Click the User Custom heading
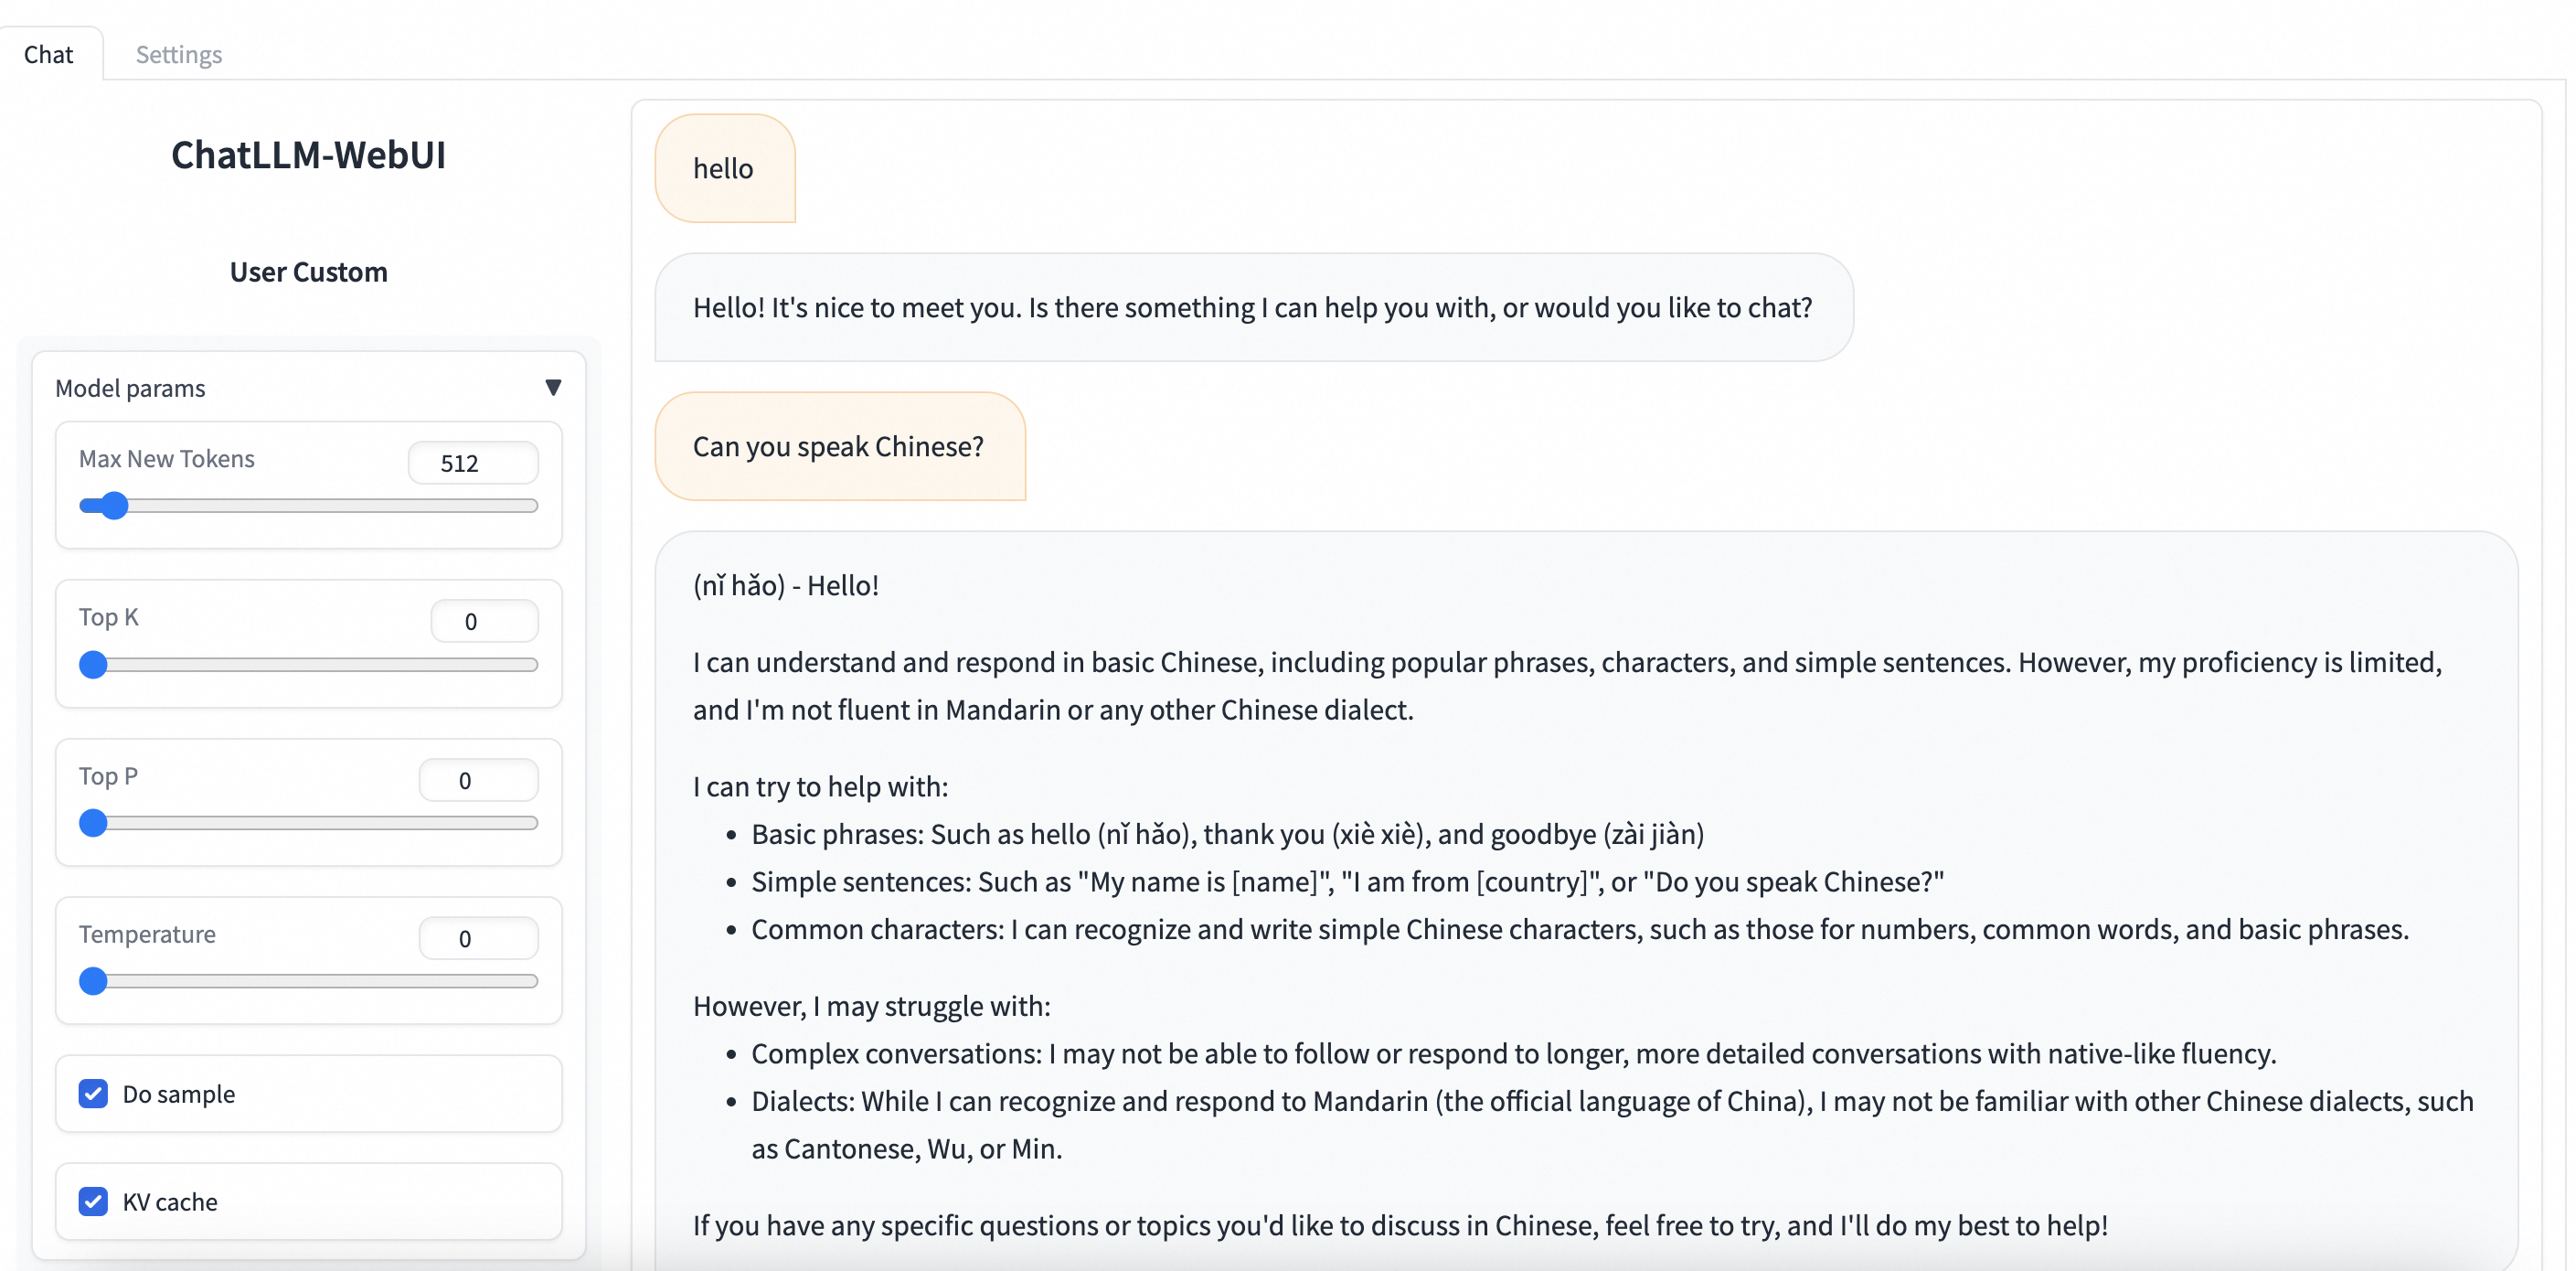2576x1271 pixels. pos(308,272)
